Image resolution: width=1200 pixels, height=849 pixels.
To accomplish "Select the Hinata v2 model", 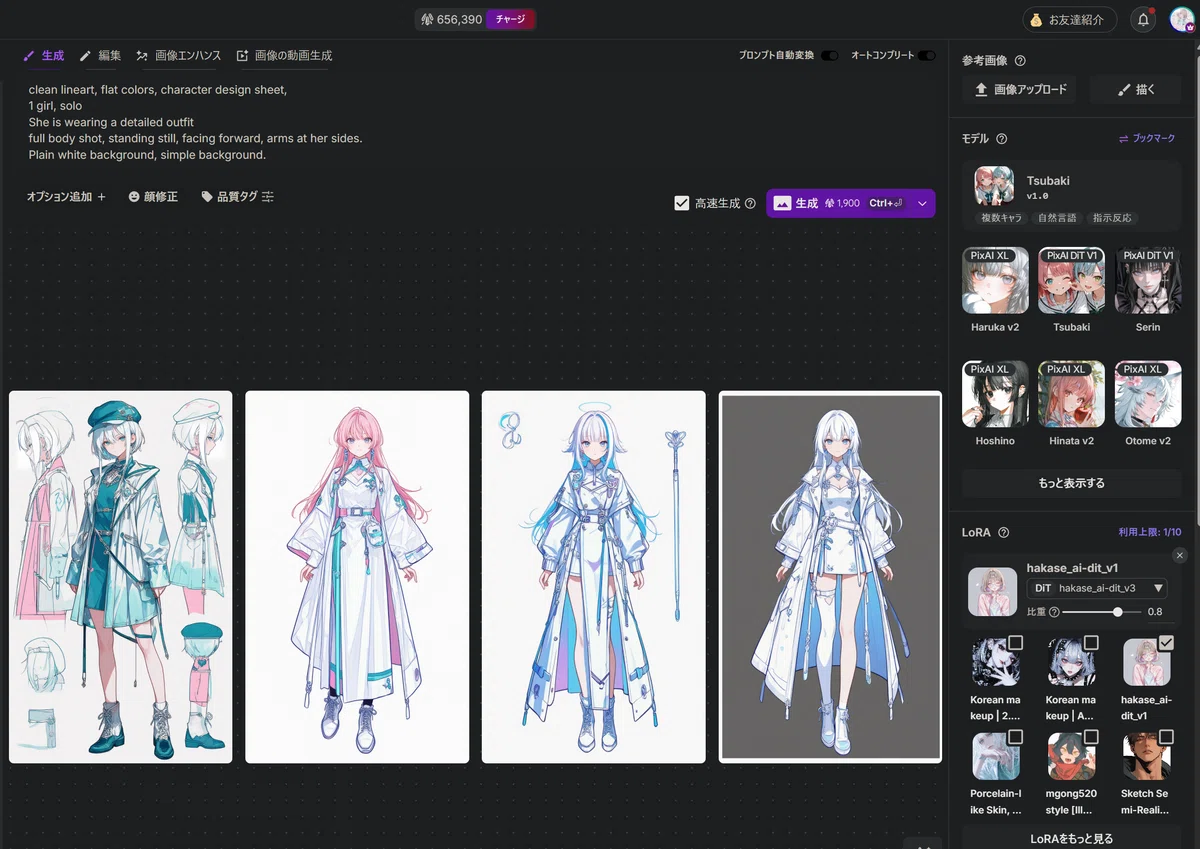I will [x=1071, y=394].
